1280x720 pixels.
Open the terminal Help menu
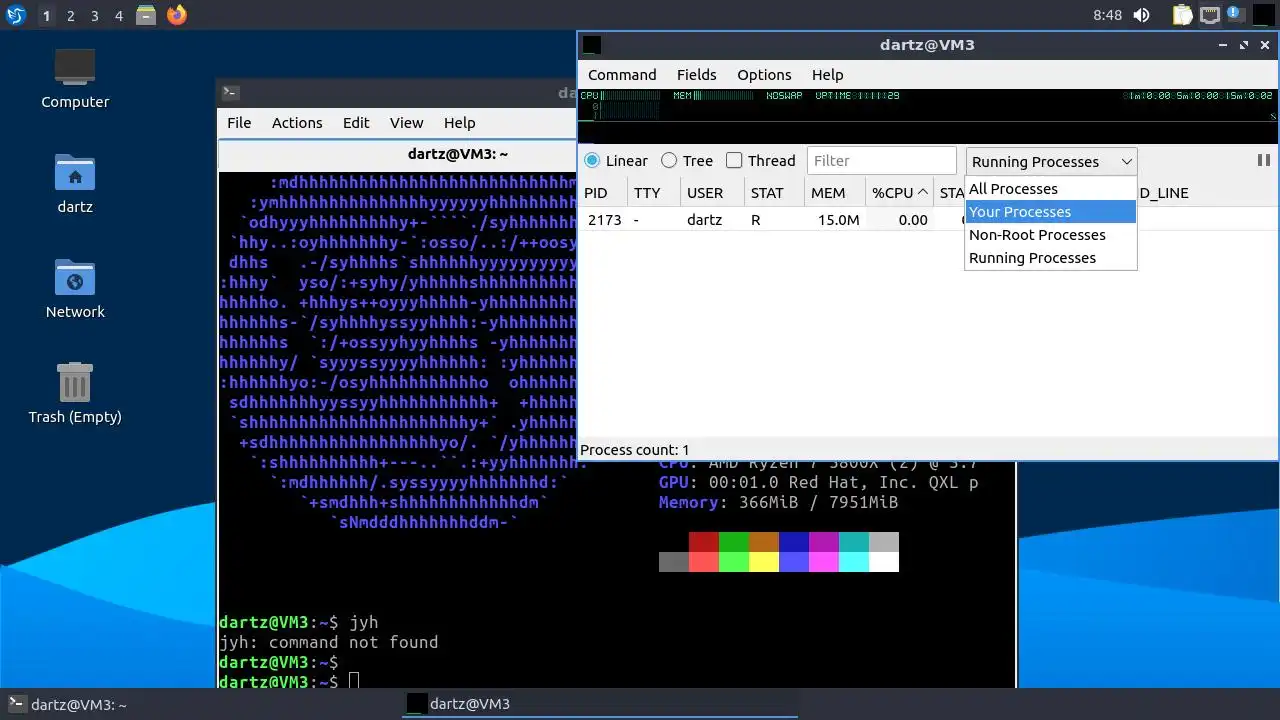coord(459,123)
